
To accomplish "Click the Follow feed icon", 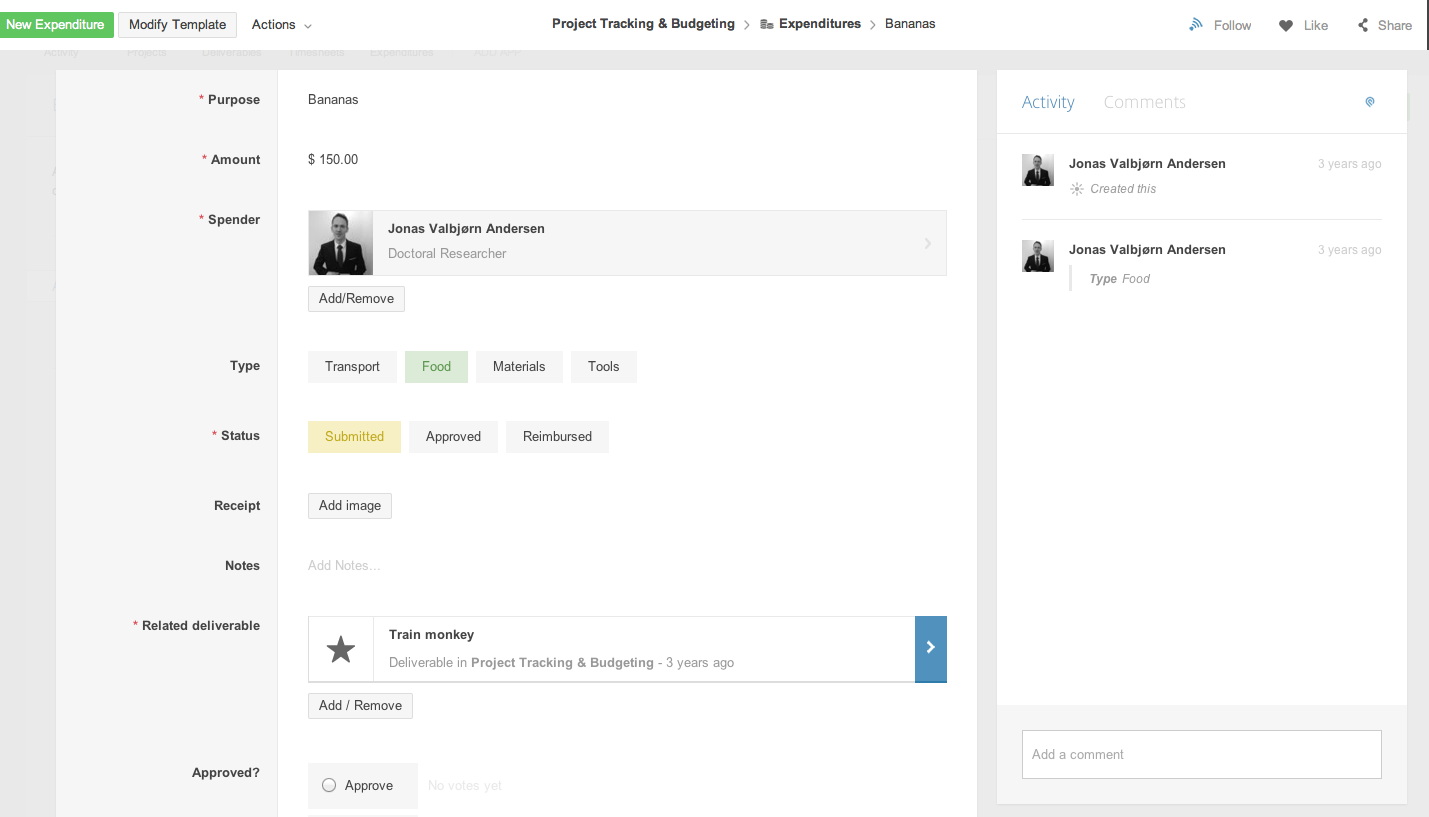I will pos(1195,25).
